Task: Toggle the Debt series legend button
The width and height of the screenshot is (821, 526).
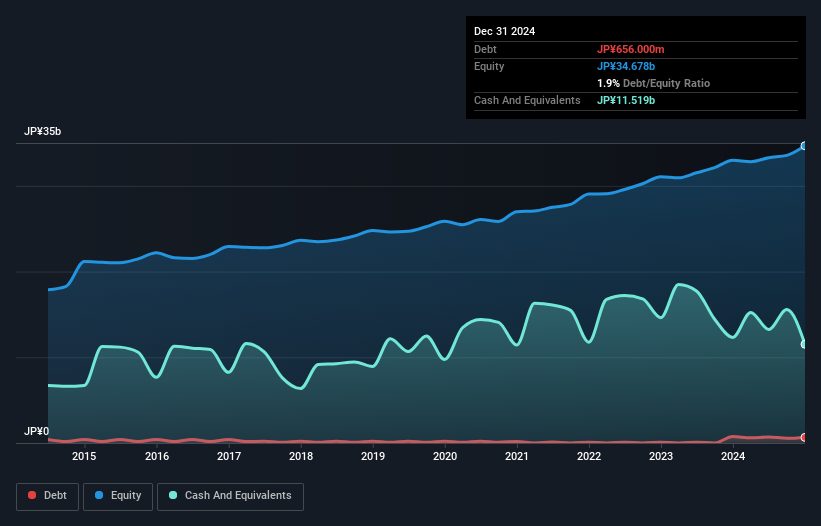Action: pyautogui.click(x=47, y=496)
